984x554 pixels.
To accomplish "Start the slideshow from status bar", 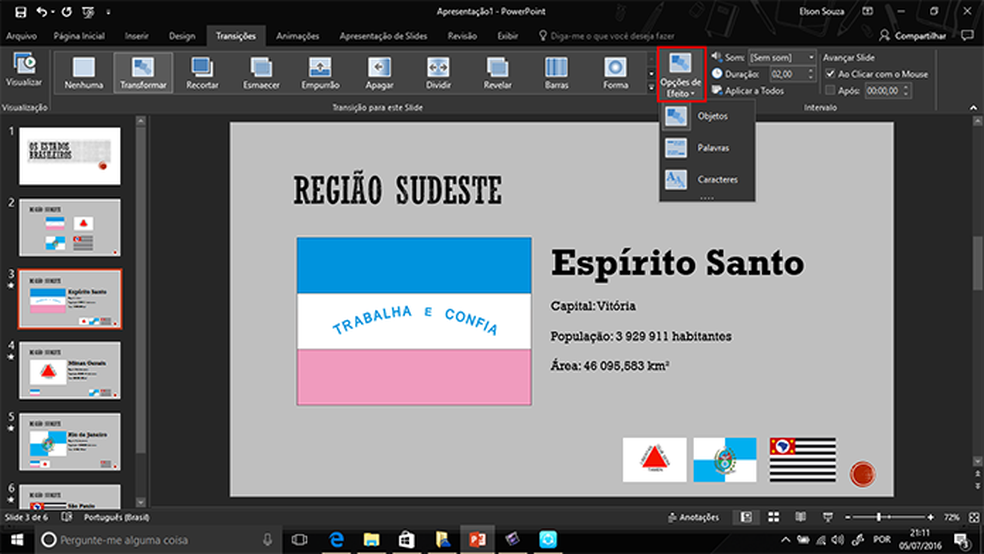I will (x=828, y=517).
